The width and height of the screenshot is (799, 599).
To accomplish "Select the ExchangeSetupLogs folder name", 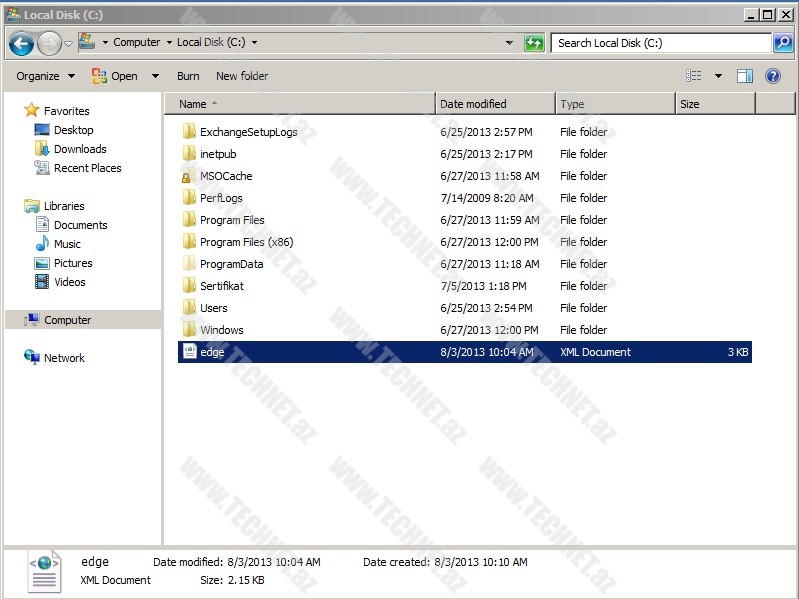I will (249, 132).
